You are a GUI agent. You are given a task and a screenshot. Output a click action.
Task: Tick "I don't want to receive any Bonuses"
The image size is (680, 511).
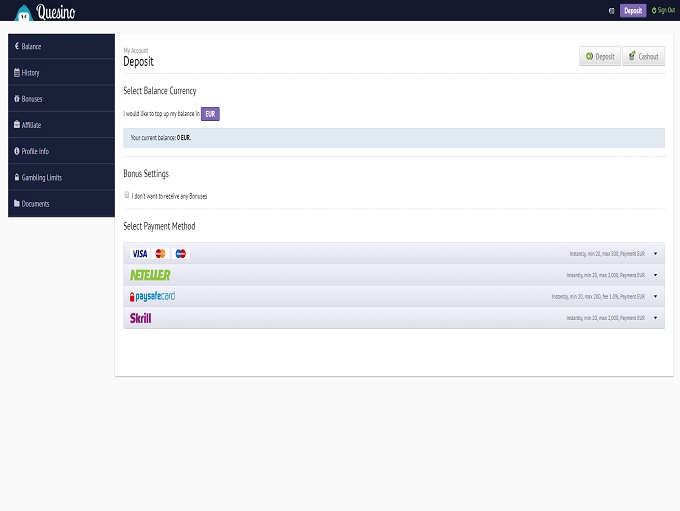click(x=127, y=196)
